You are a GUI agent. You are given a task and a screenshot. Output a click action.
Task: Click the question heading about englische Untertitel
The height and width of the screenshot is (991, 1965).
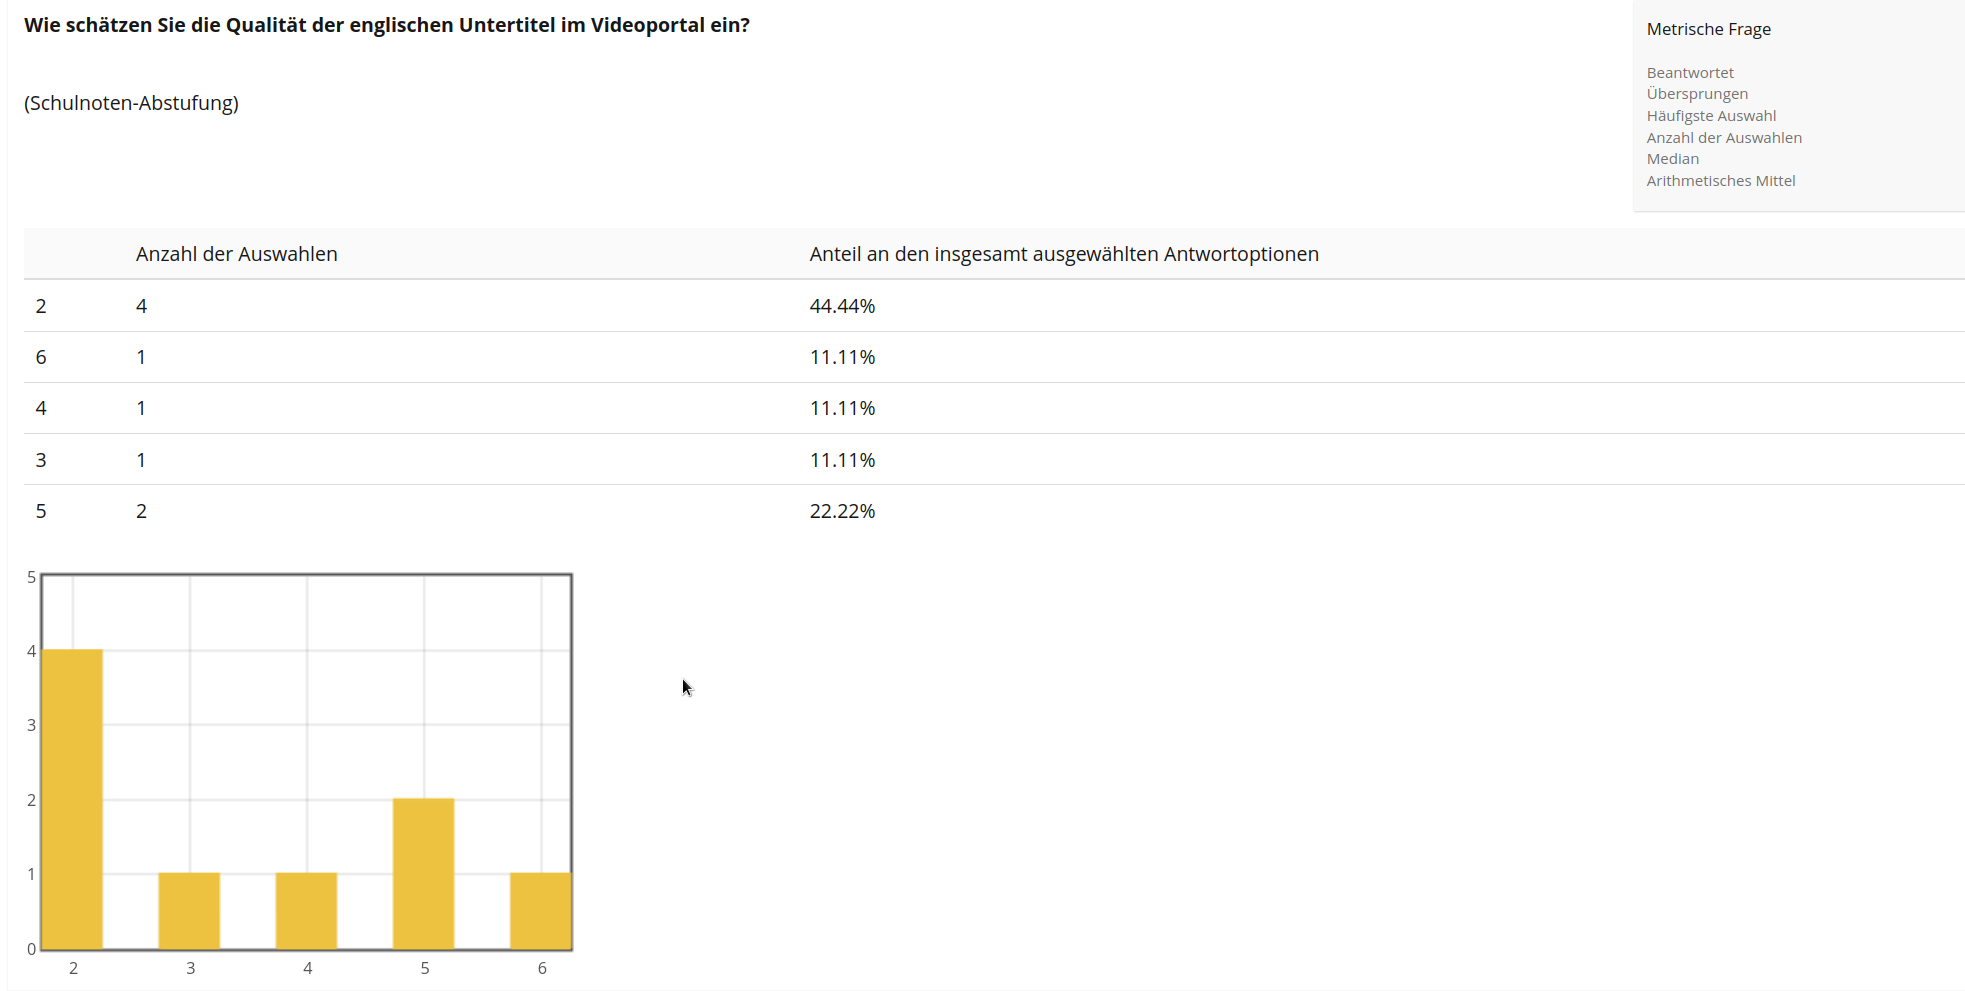pyautogui.click(x=386, y=25)
